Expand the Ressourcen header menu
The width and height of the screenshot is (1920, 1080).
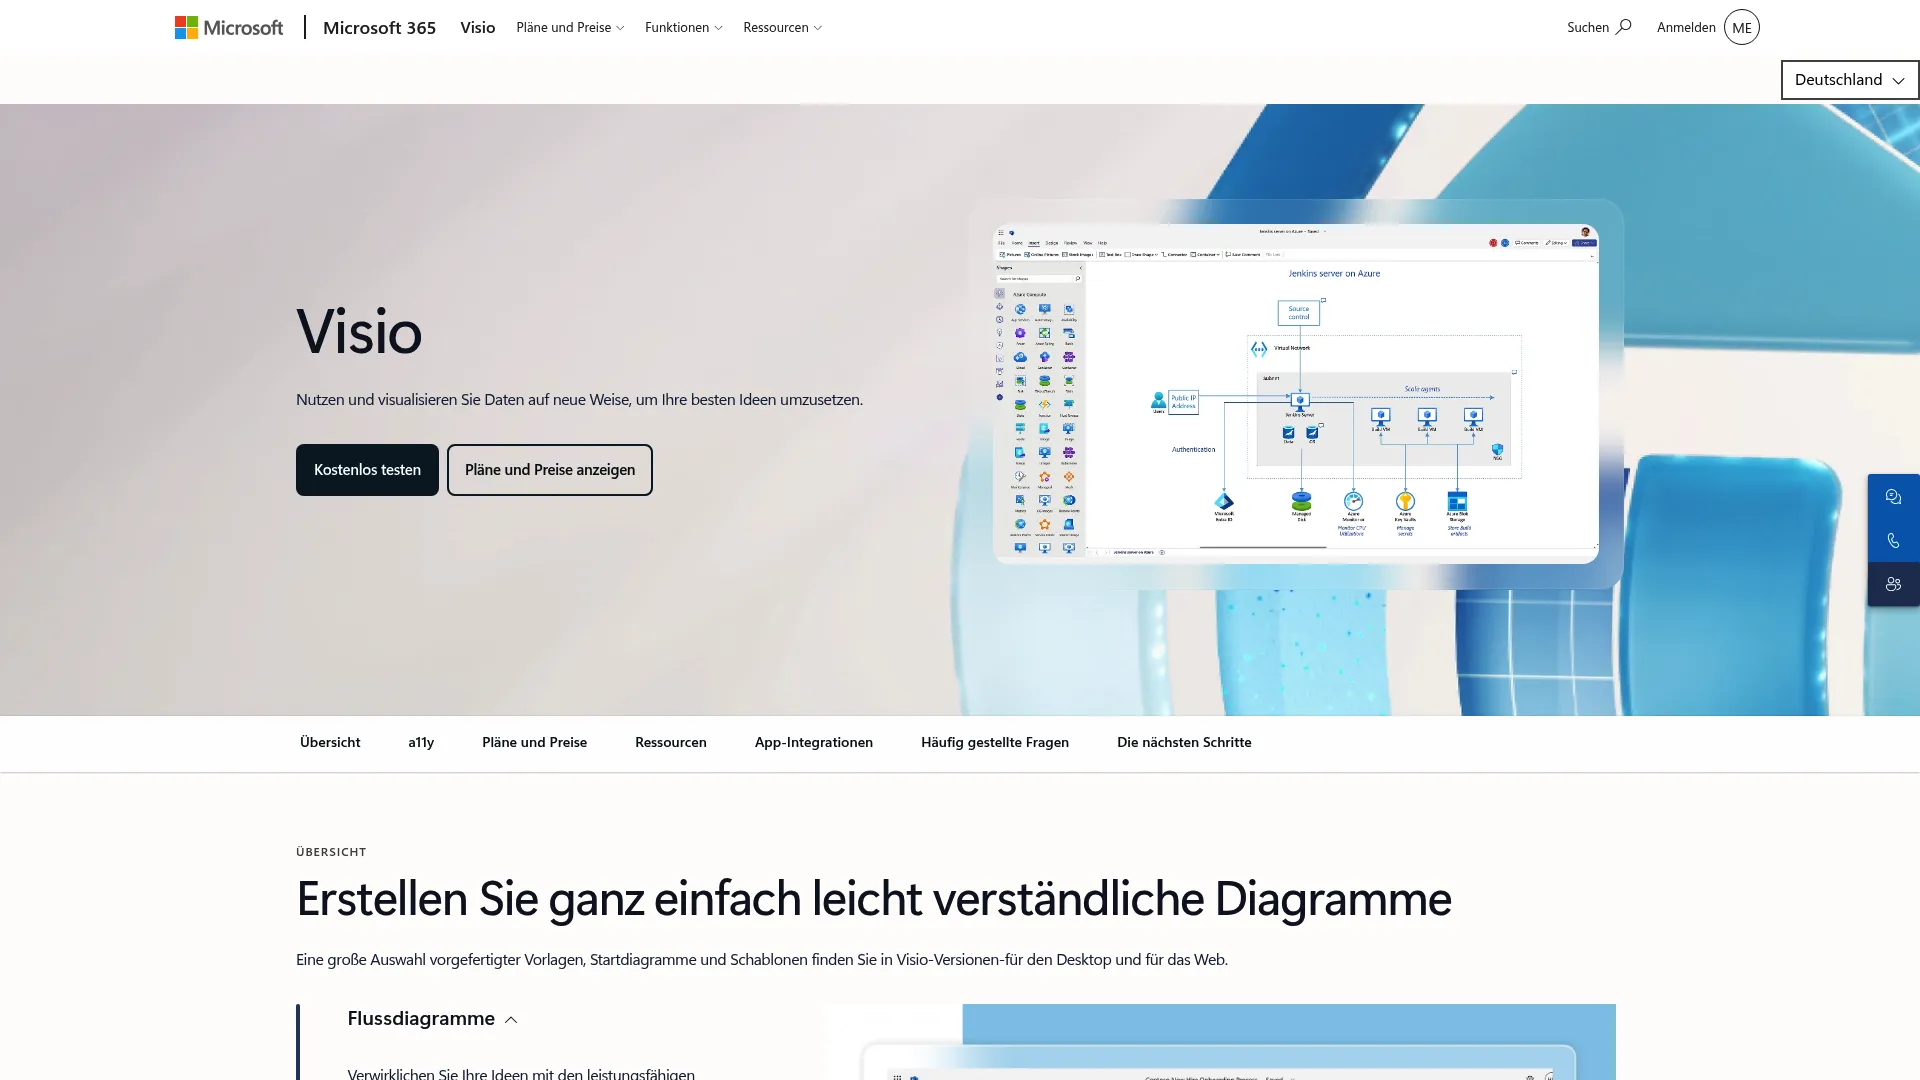pos(783,28)
